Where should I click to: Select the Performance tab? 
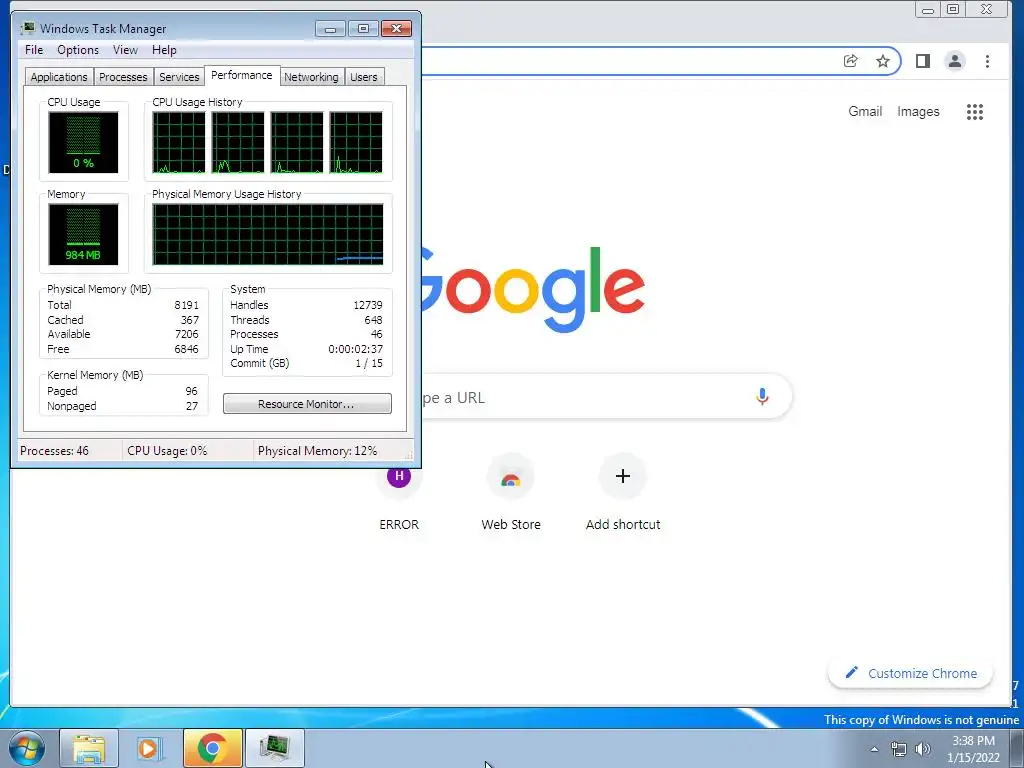242,75
